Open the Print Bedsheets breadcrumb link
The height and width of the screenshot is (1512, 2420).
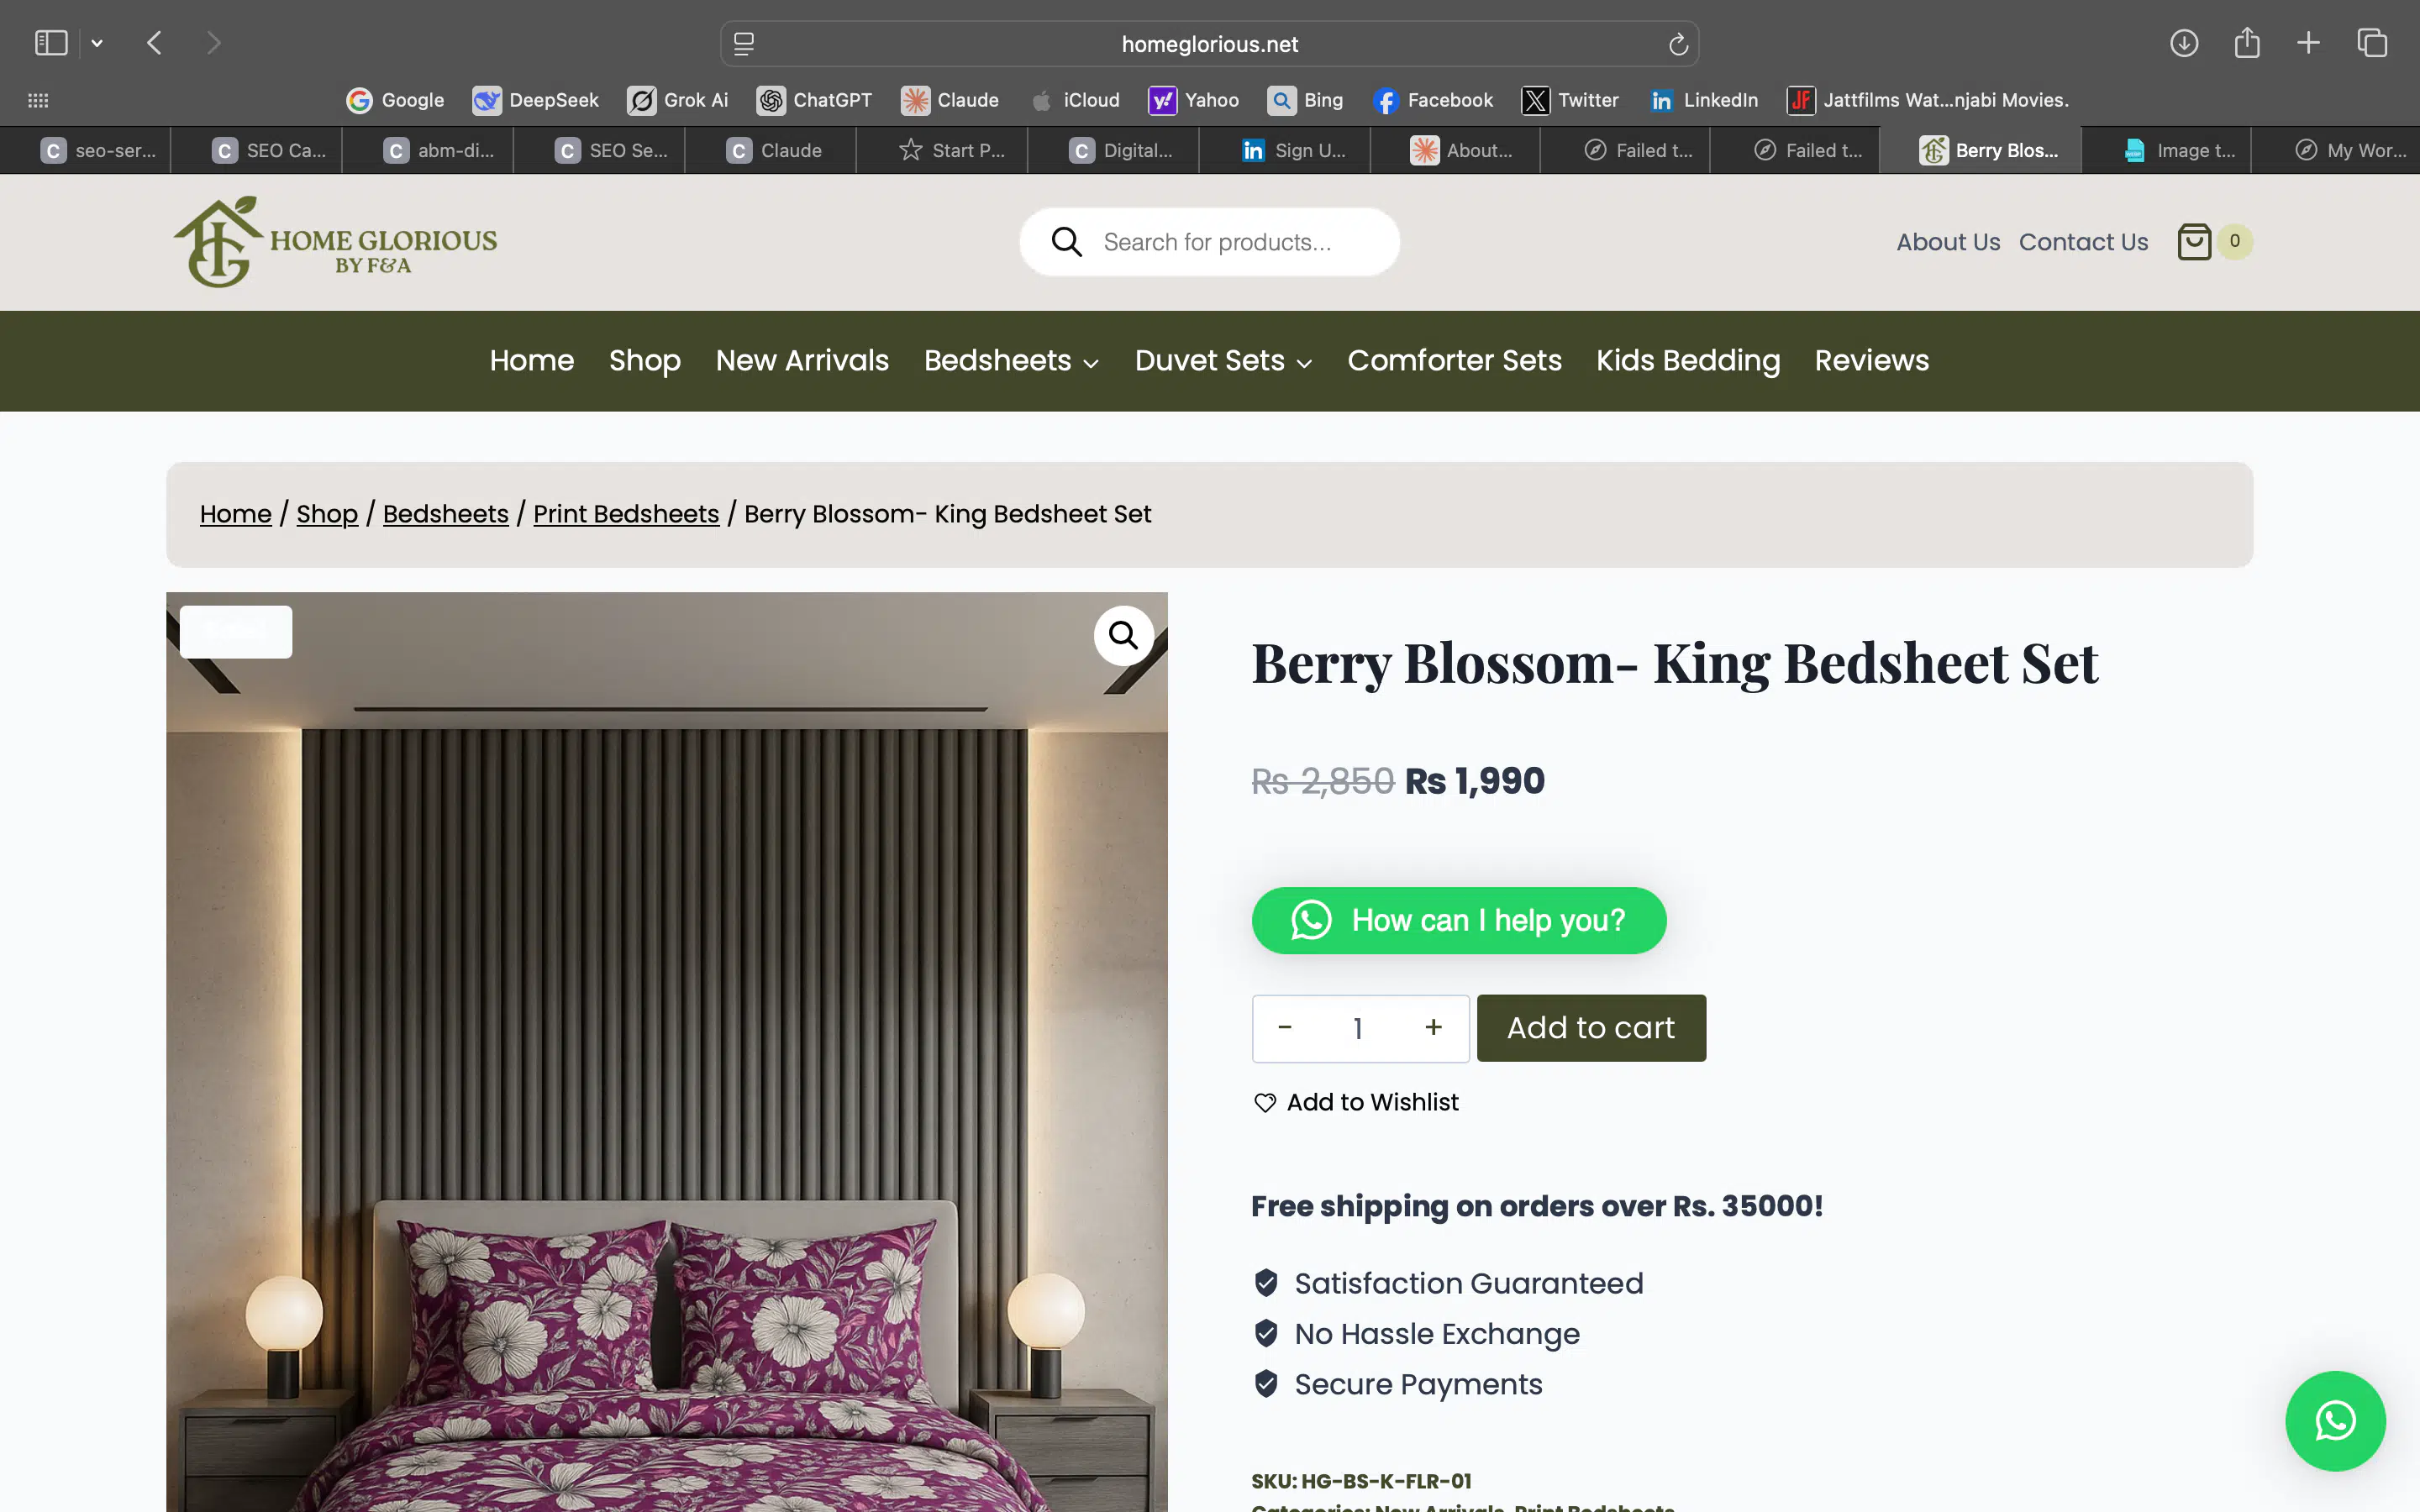pyautogui.click(x=626, y=514)
